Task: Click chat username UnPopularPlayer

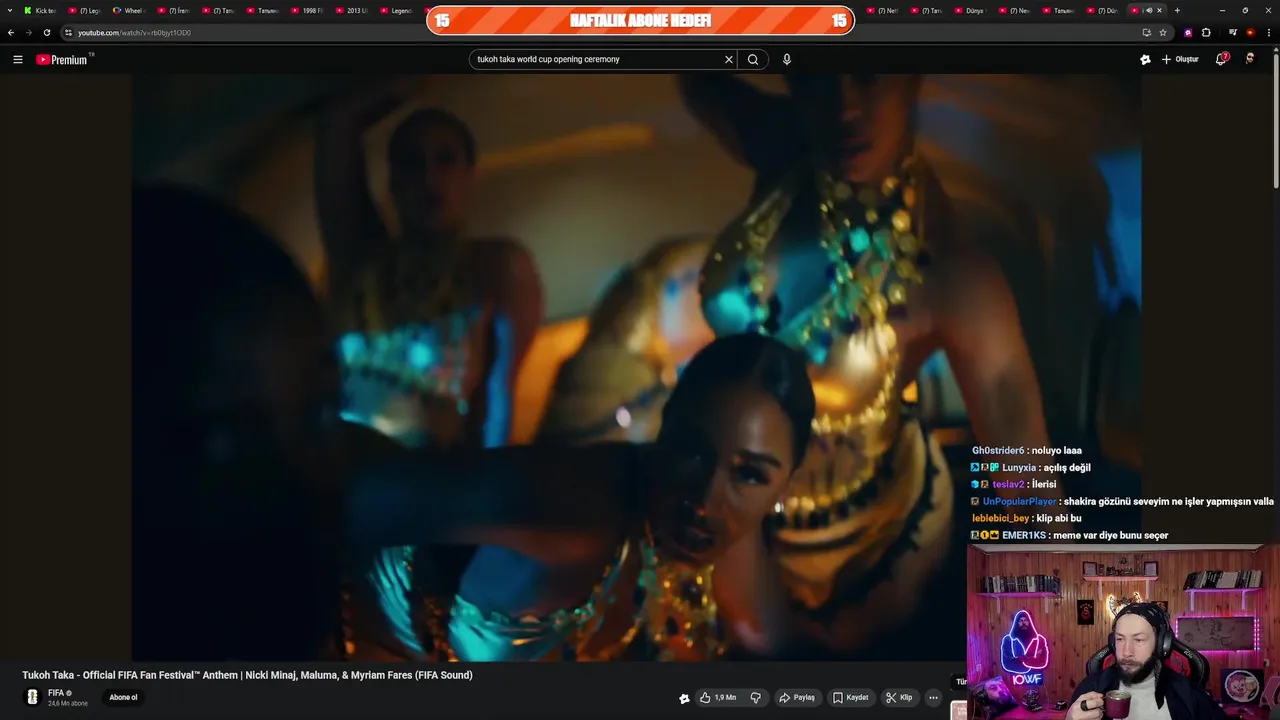Action: [x=1019, y=501]
